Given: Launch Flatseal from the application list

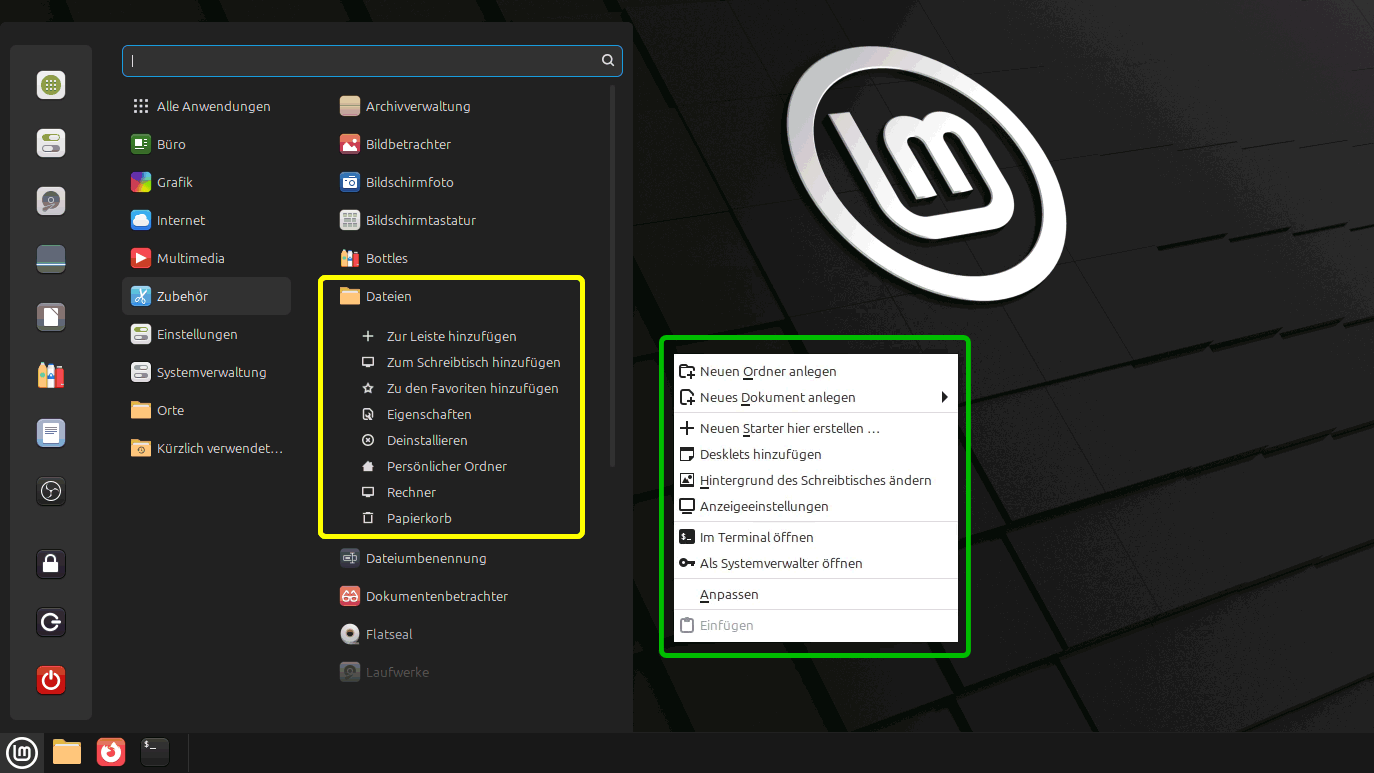Looking at the screenshot, I should click(x=389, y=634).
